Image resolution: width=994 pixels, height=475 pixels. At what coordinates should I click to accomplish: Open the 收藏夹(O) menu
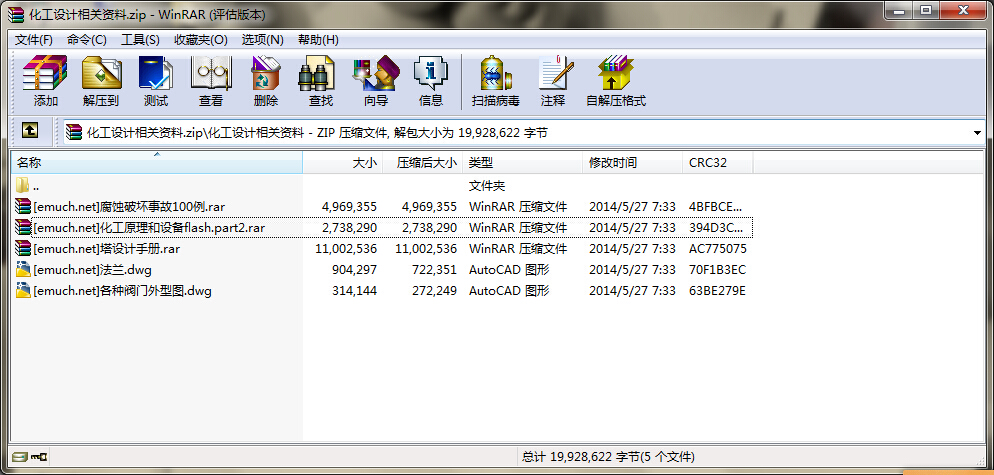[200, 40]
